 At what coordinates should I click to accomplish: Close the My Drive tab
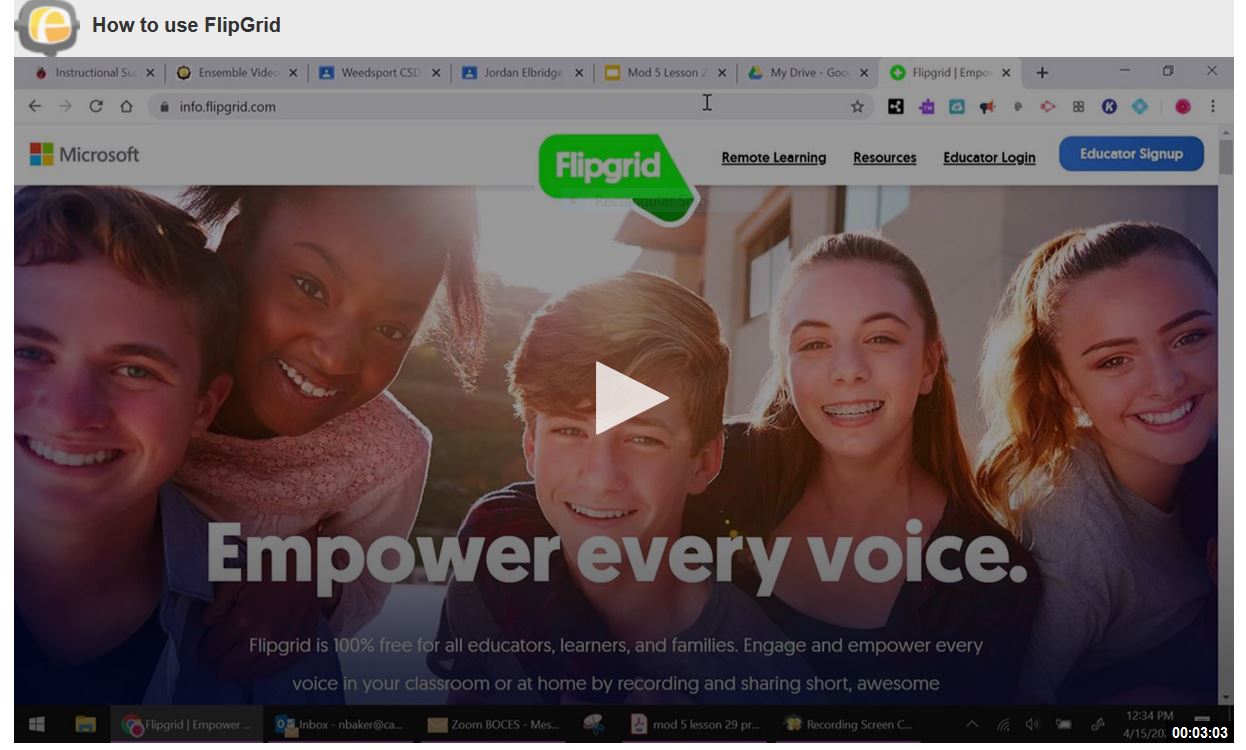point(864,72)
